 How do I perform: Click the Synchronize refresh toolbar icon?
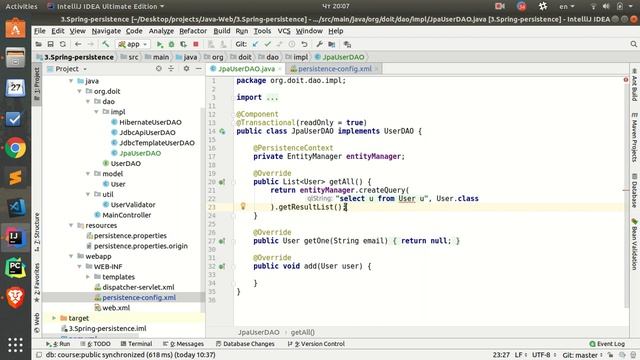coord(62,44)
